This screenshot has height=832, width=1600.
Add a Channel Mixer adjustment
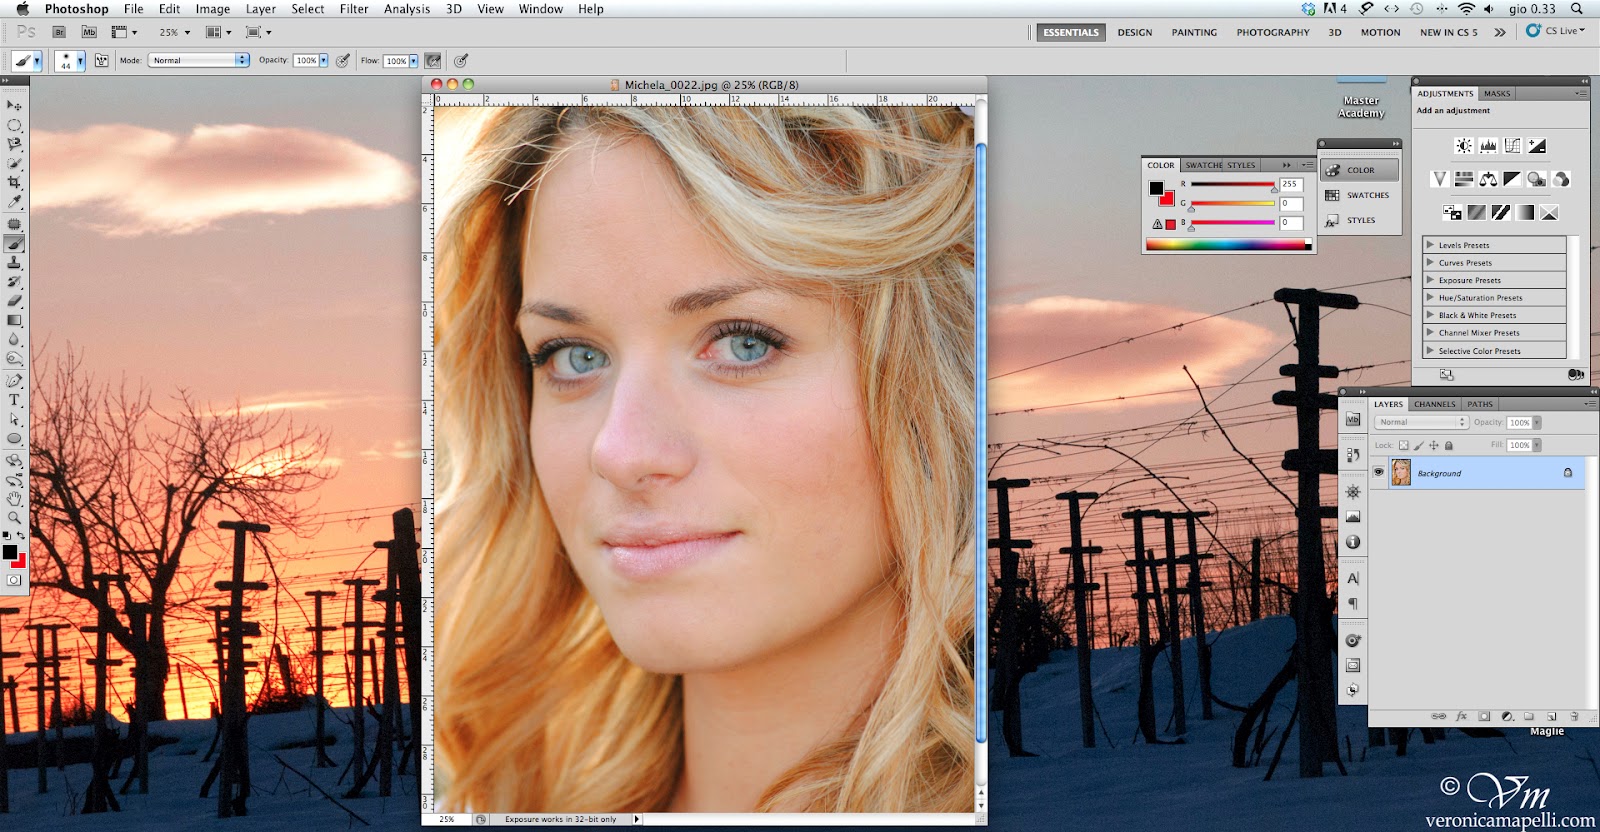coord(1561,179)
